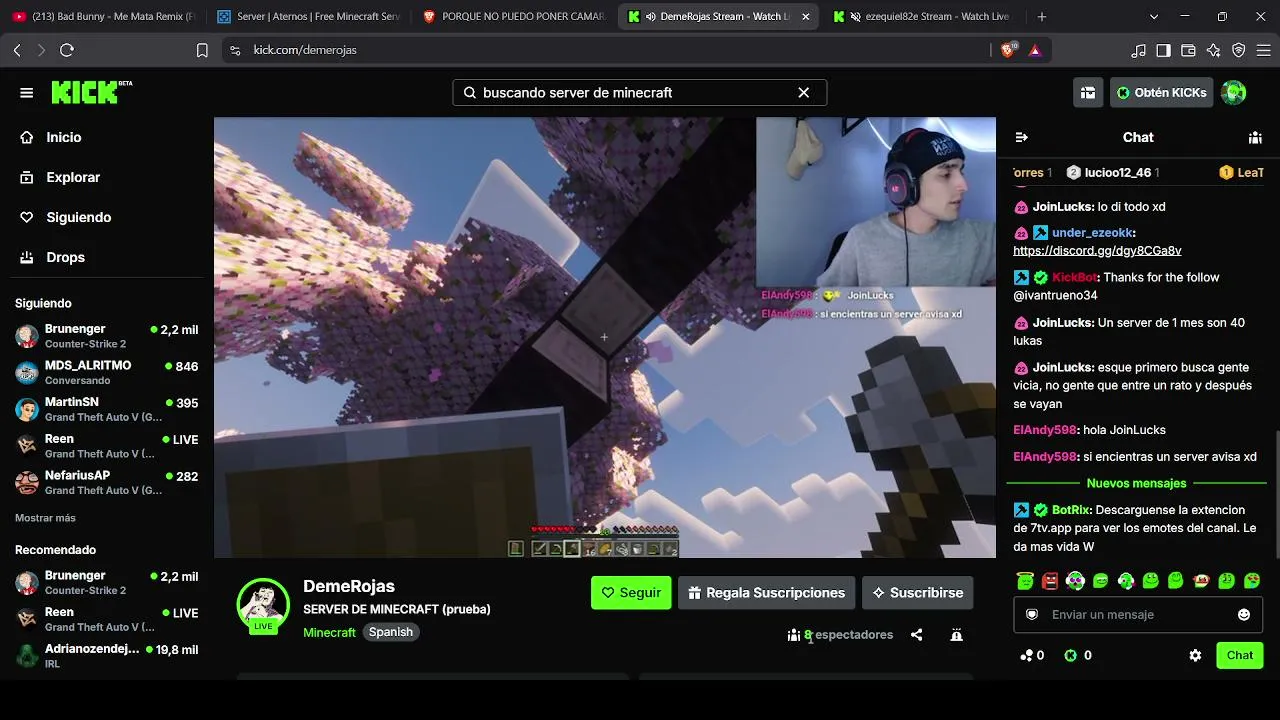Expand followed channels with Mostrar más

(45, 518)
